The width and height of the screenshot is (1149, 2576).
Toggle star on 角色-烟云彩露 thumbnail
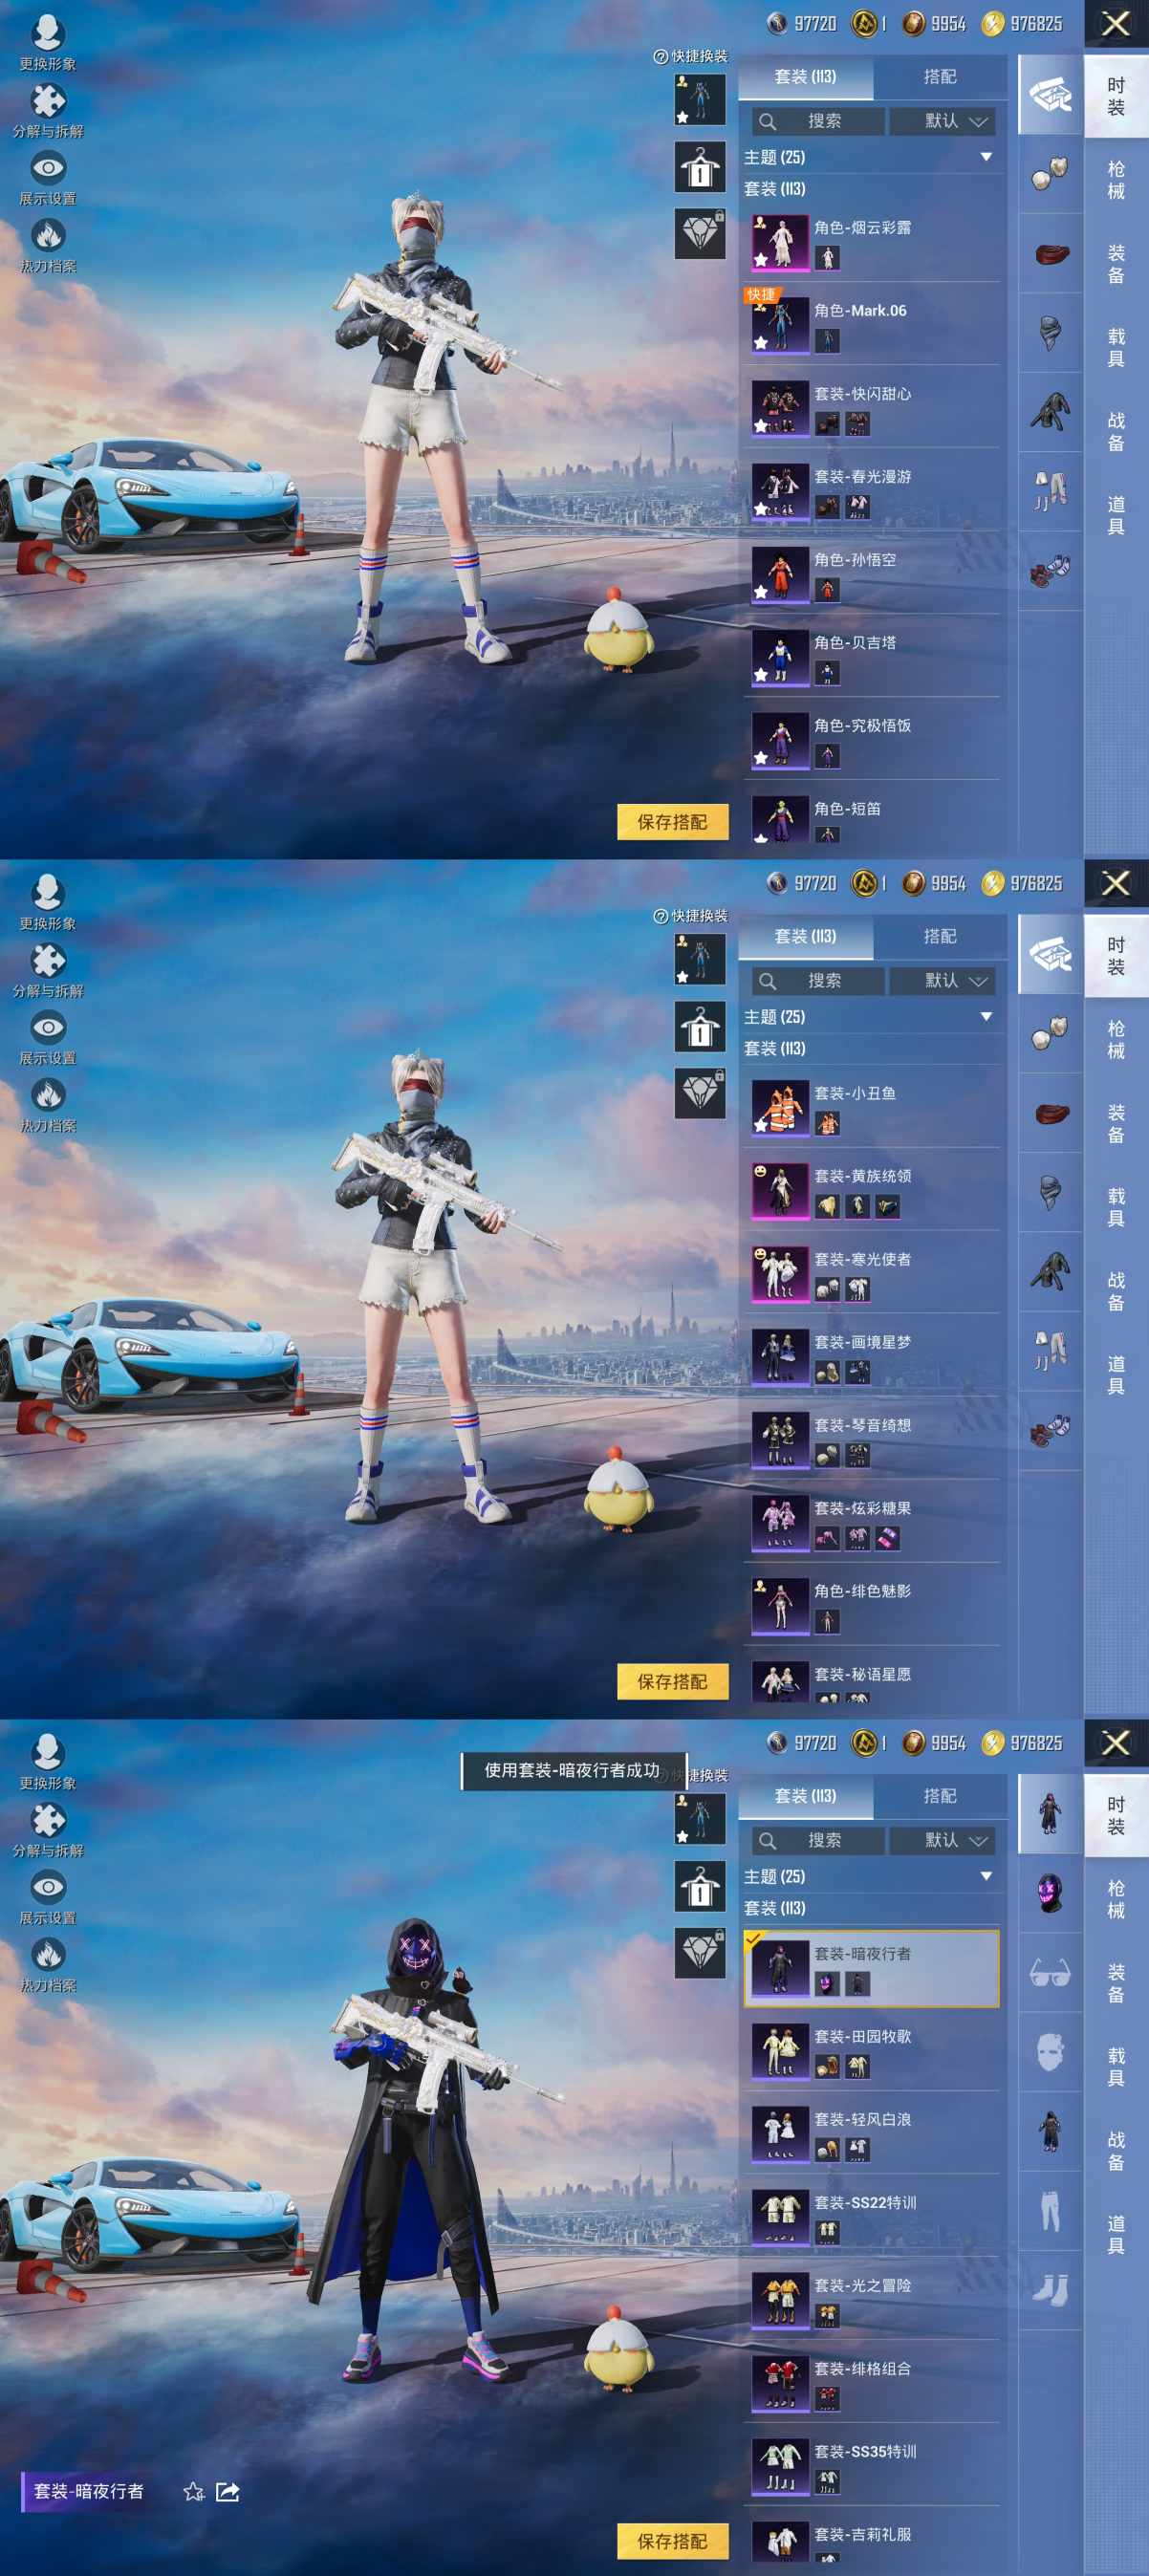(762, 260)
